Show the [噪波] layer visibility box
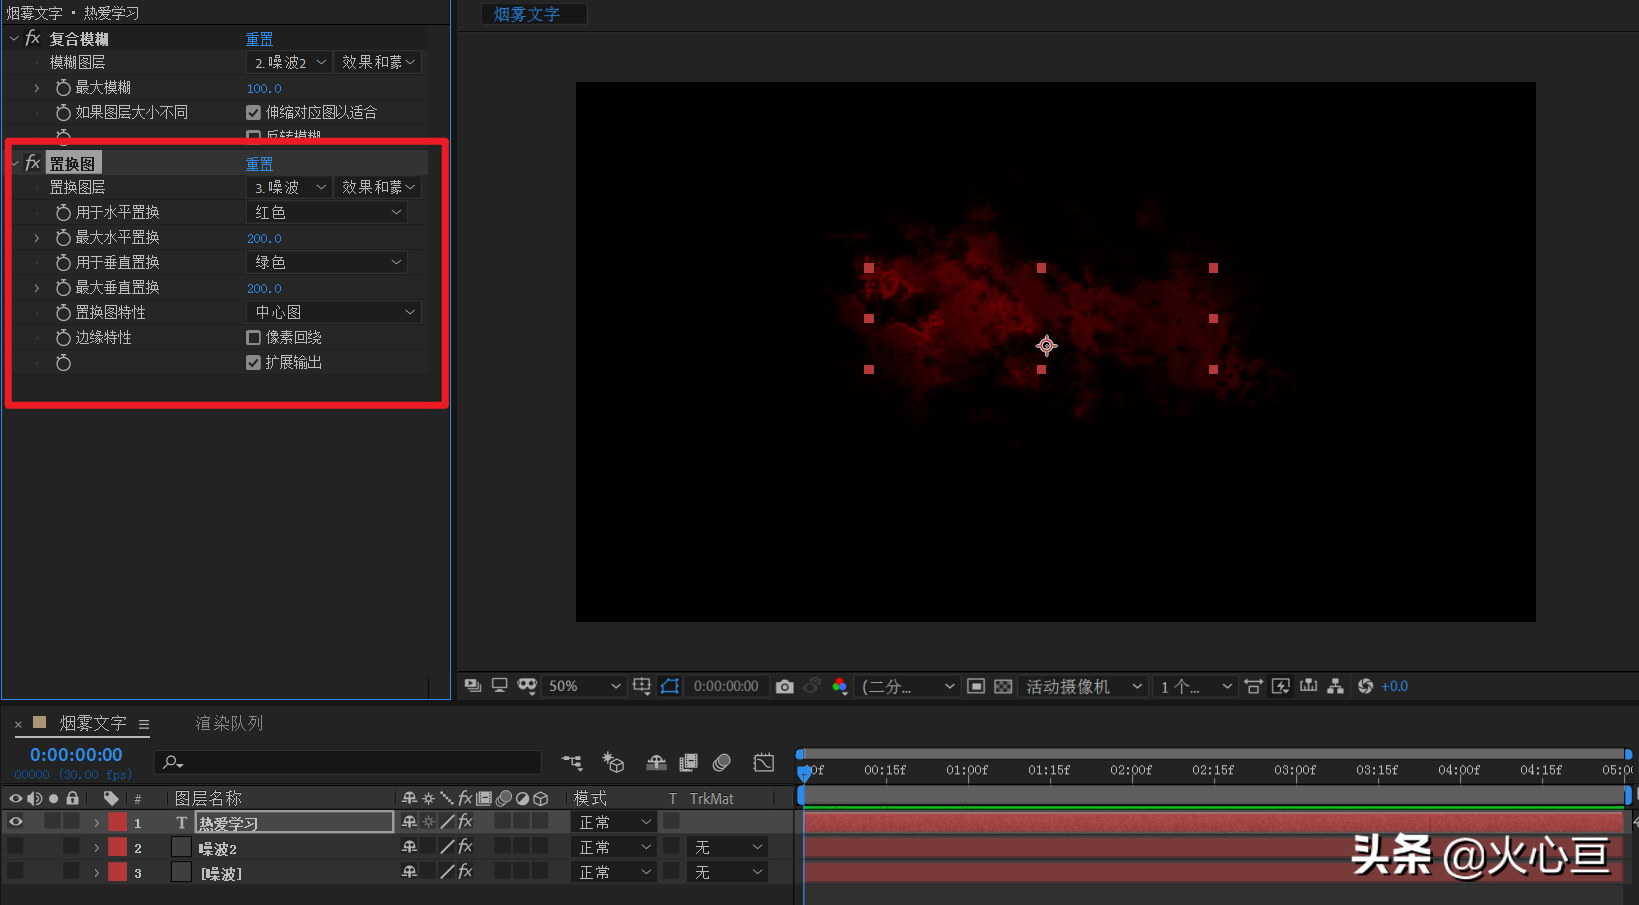Screen dimensions: 1639x905 (x=16, y=872)
